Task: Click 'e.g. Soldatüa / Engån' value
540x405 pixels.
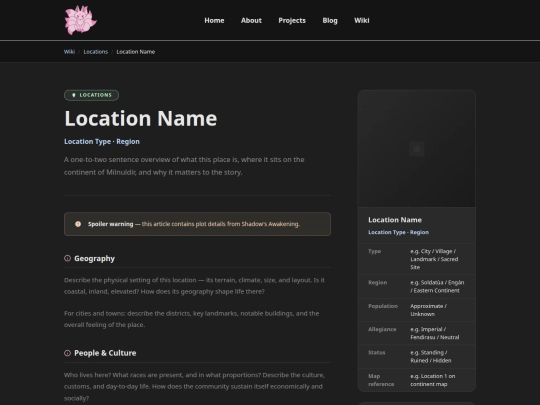Action: click(x=437, y=287)
